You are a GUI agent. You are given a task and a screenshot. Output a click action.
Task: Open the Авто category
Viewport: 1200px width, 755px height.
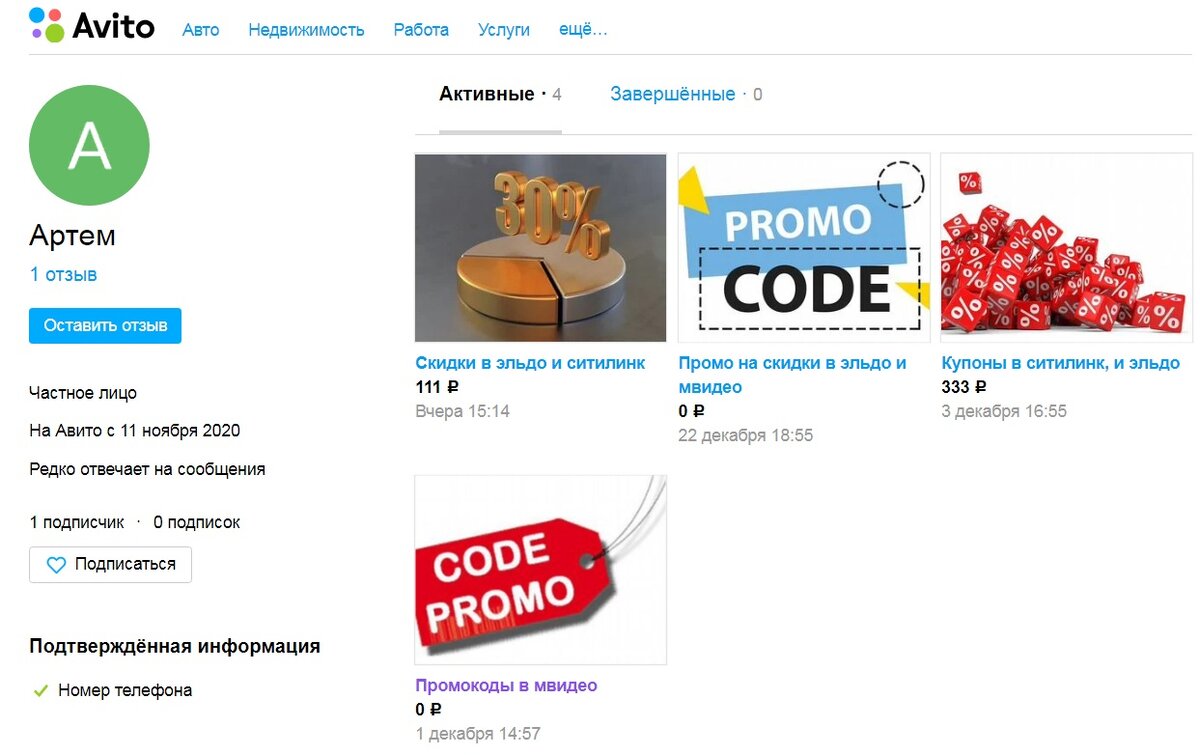click(x=201, y=30)
